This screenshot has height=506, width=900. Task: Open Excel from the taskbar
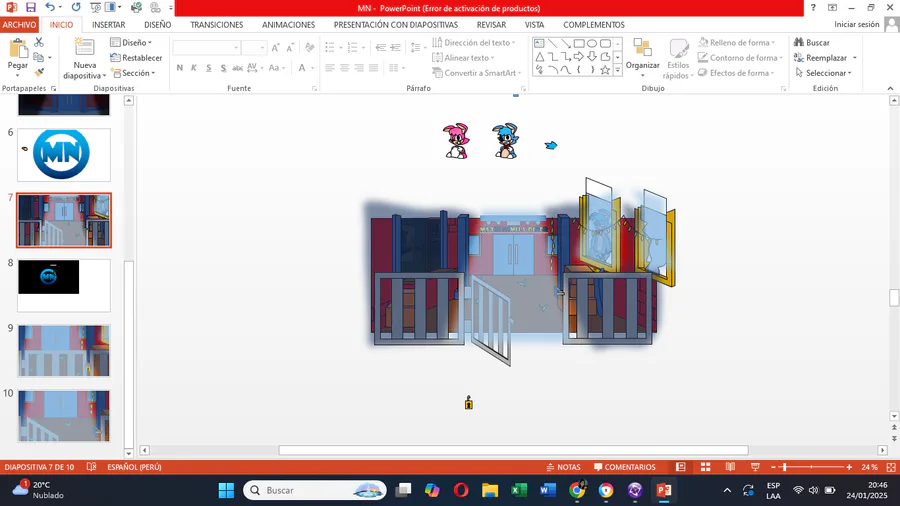pyautogui.click(x=518, y=490)
